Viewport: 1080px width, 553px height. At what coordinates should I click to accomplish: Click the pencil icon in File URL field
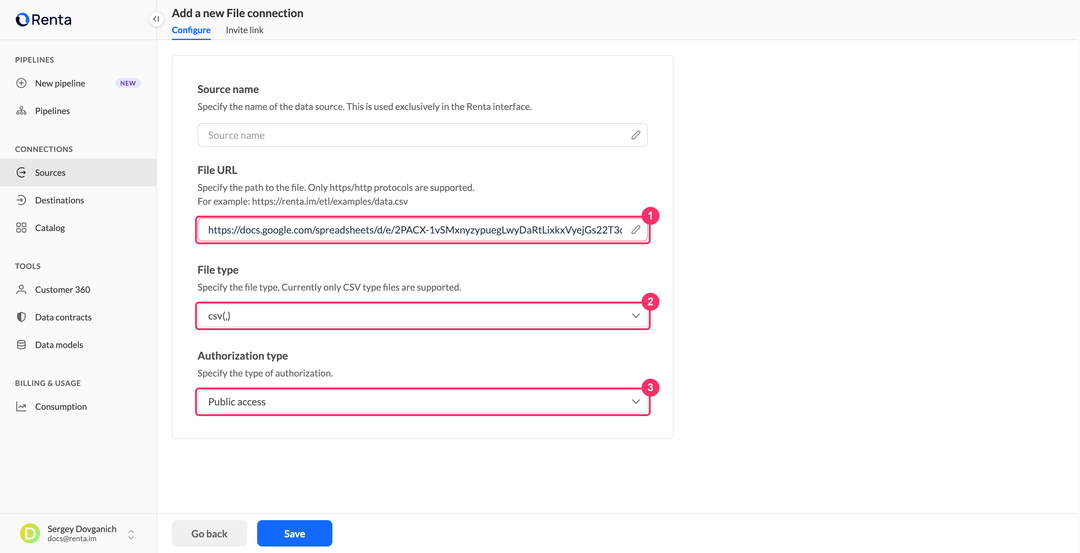click(x=636, y=230)
